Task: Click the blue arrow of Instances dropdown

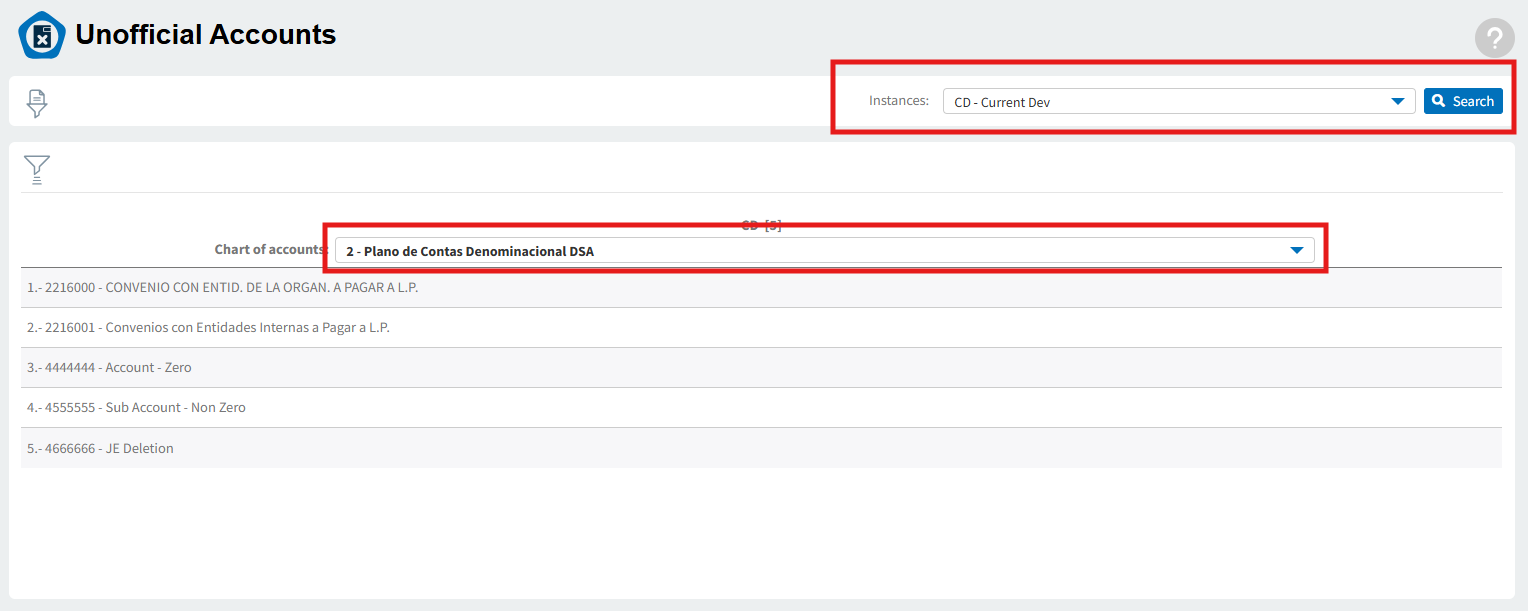Action: coord(1397,101)
